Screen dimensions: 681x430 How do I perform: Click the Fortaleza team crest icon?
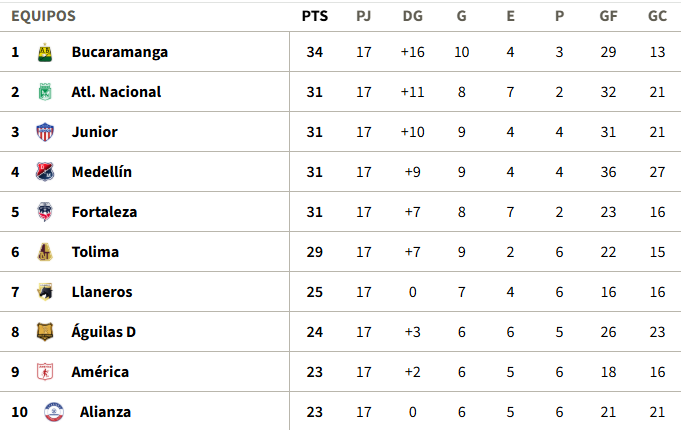point(44,212)
